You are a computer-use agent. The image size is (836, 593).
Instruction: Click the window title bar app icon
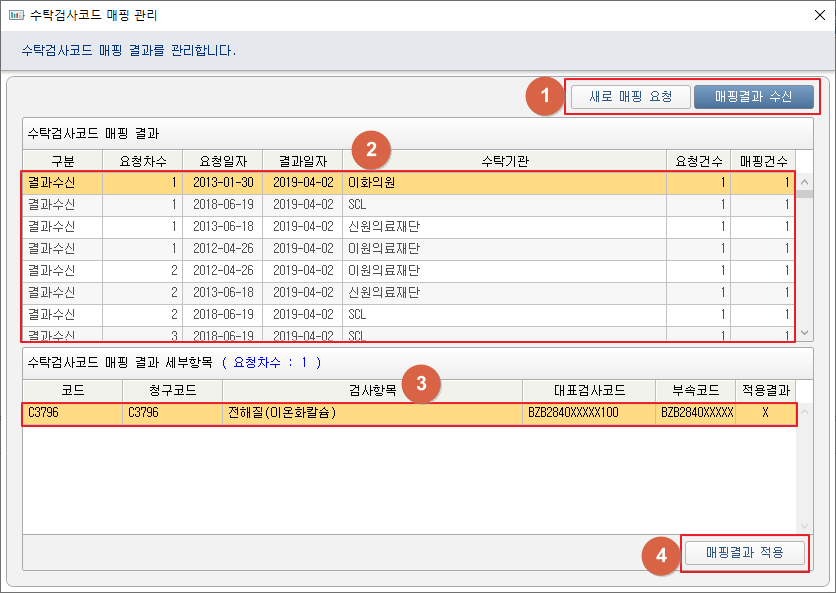[x=16, y=15]
